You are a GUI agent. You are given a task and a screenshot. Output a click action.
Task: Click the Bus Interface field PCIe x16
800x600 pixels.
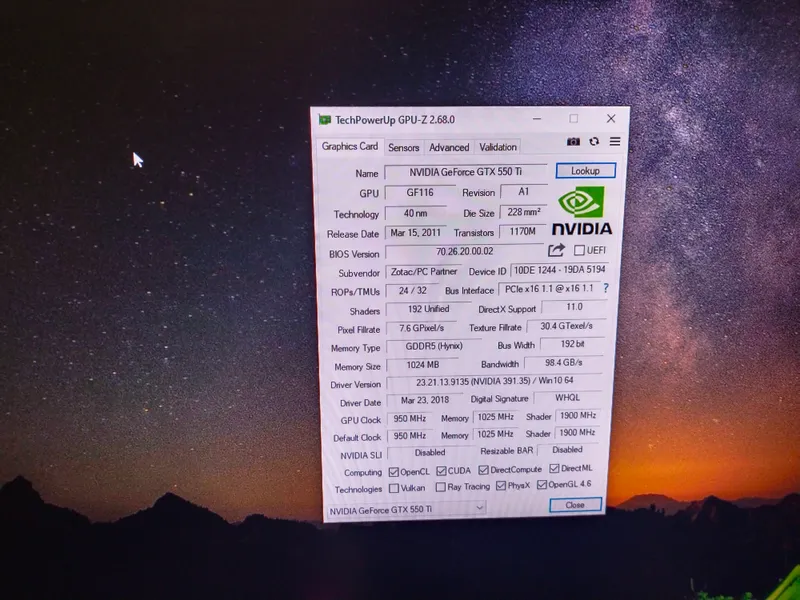[549, 289]
